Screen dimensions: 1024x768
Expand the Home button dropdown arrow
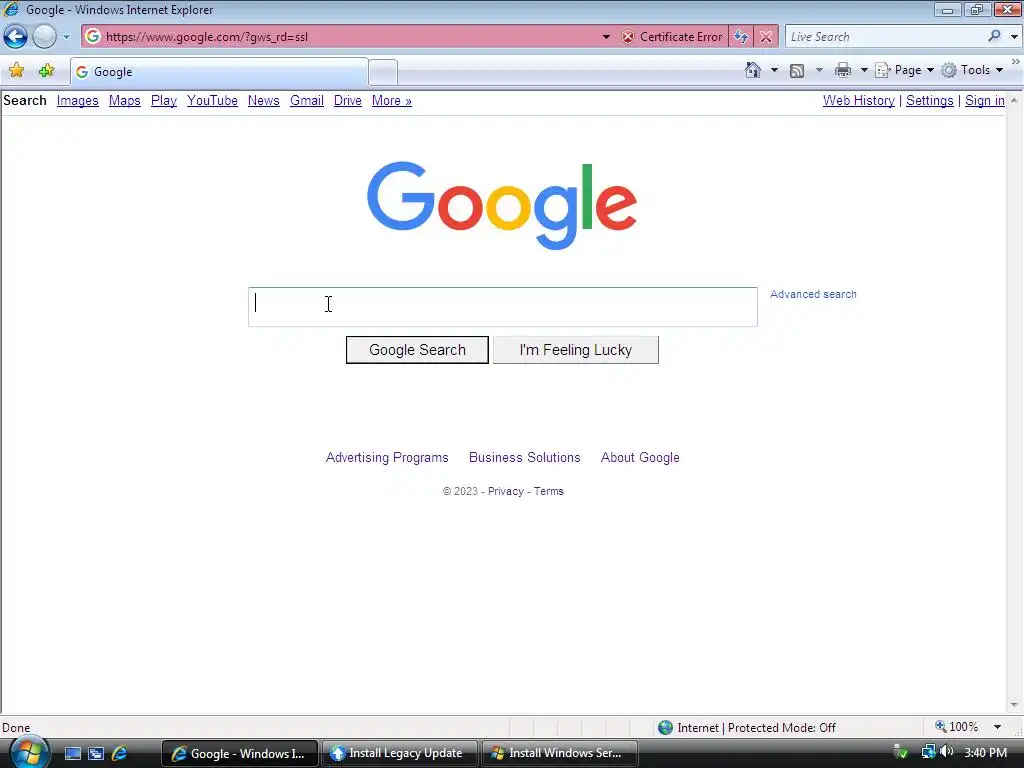(775, 70)
